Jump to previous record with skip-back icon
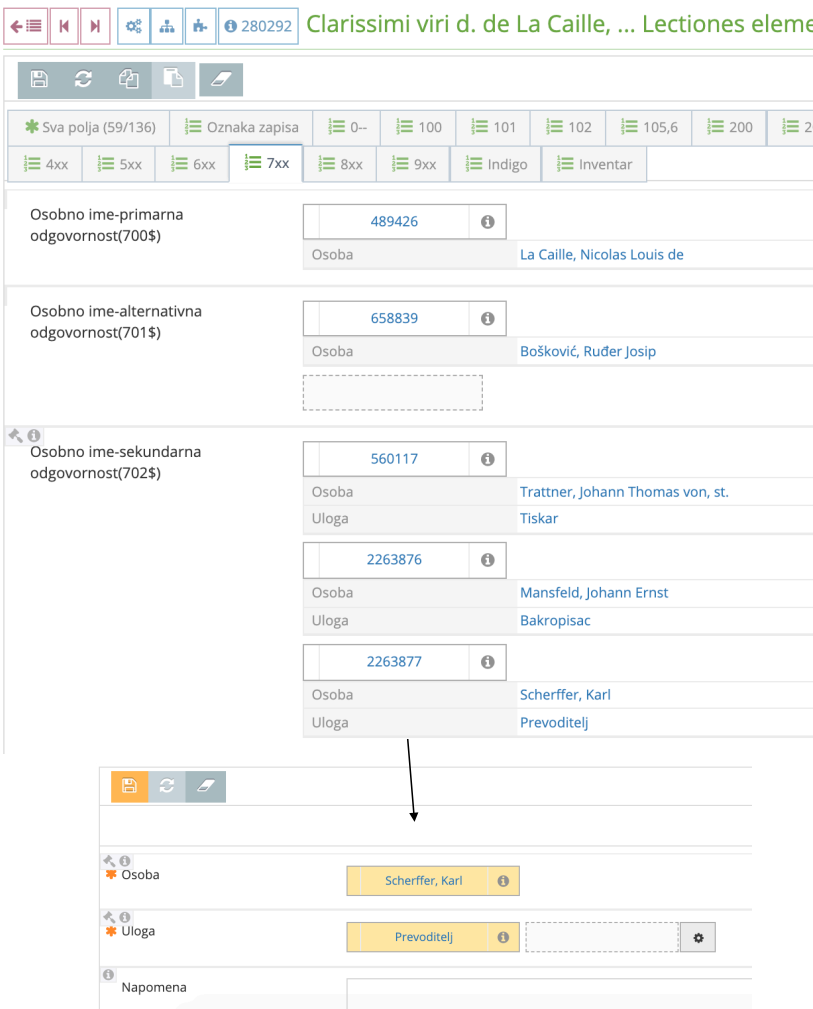The width and height of the screenshot is (813, 1009). (x=64, y=25)
